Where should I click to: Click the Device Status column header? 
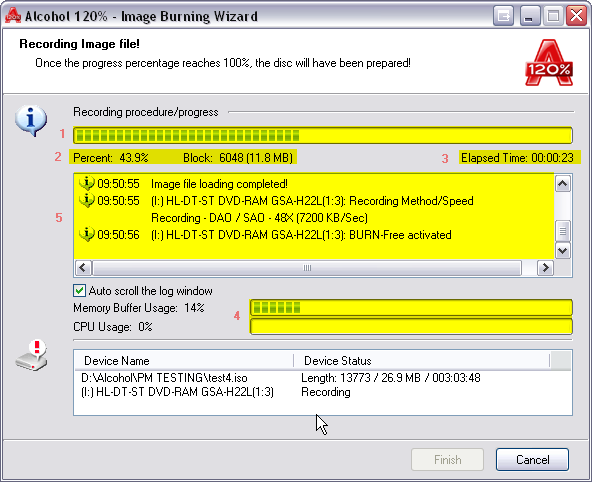point(422,361)
